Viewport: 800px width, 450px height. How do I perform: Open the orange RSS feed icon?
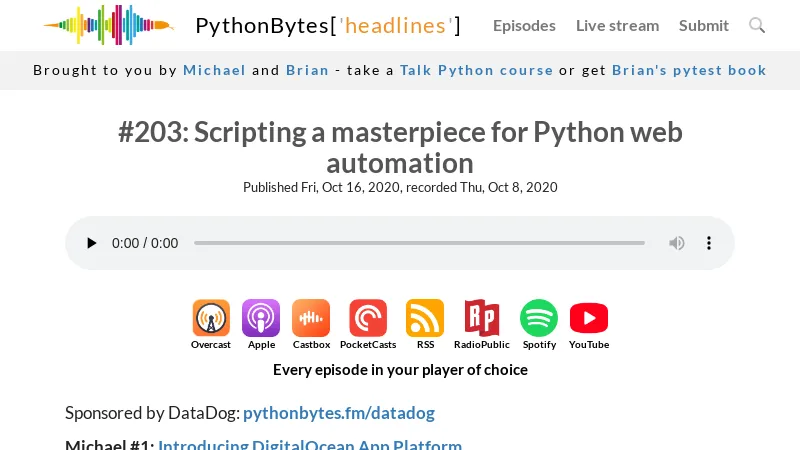[x=425, y=319]
